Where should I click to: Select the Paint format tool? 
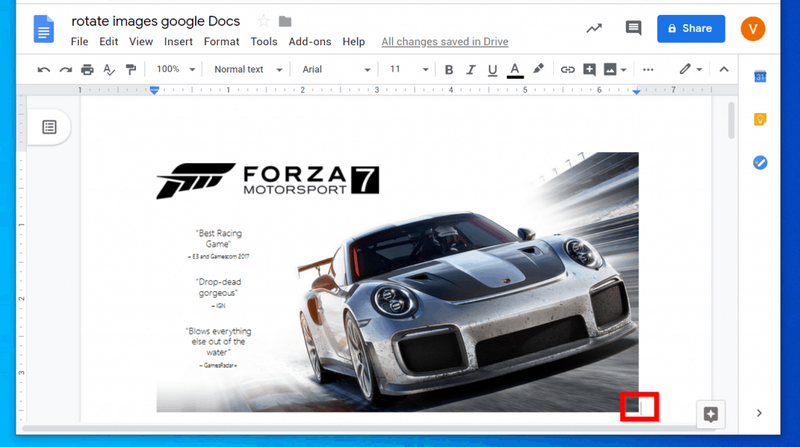131,69
